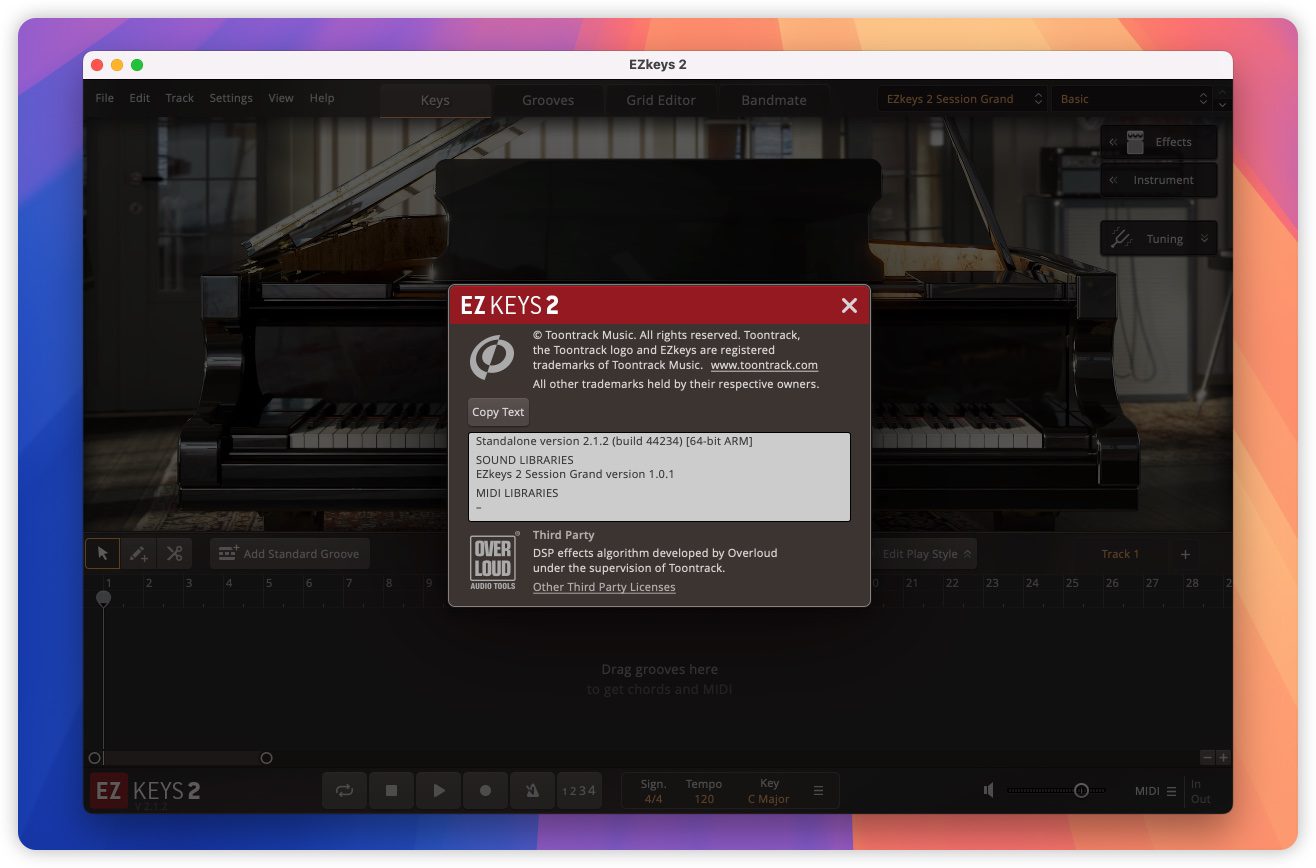
Task: Choose the pencil draw tool
Action: click(138, 553)
